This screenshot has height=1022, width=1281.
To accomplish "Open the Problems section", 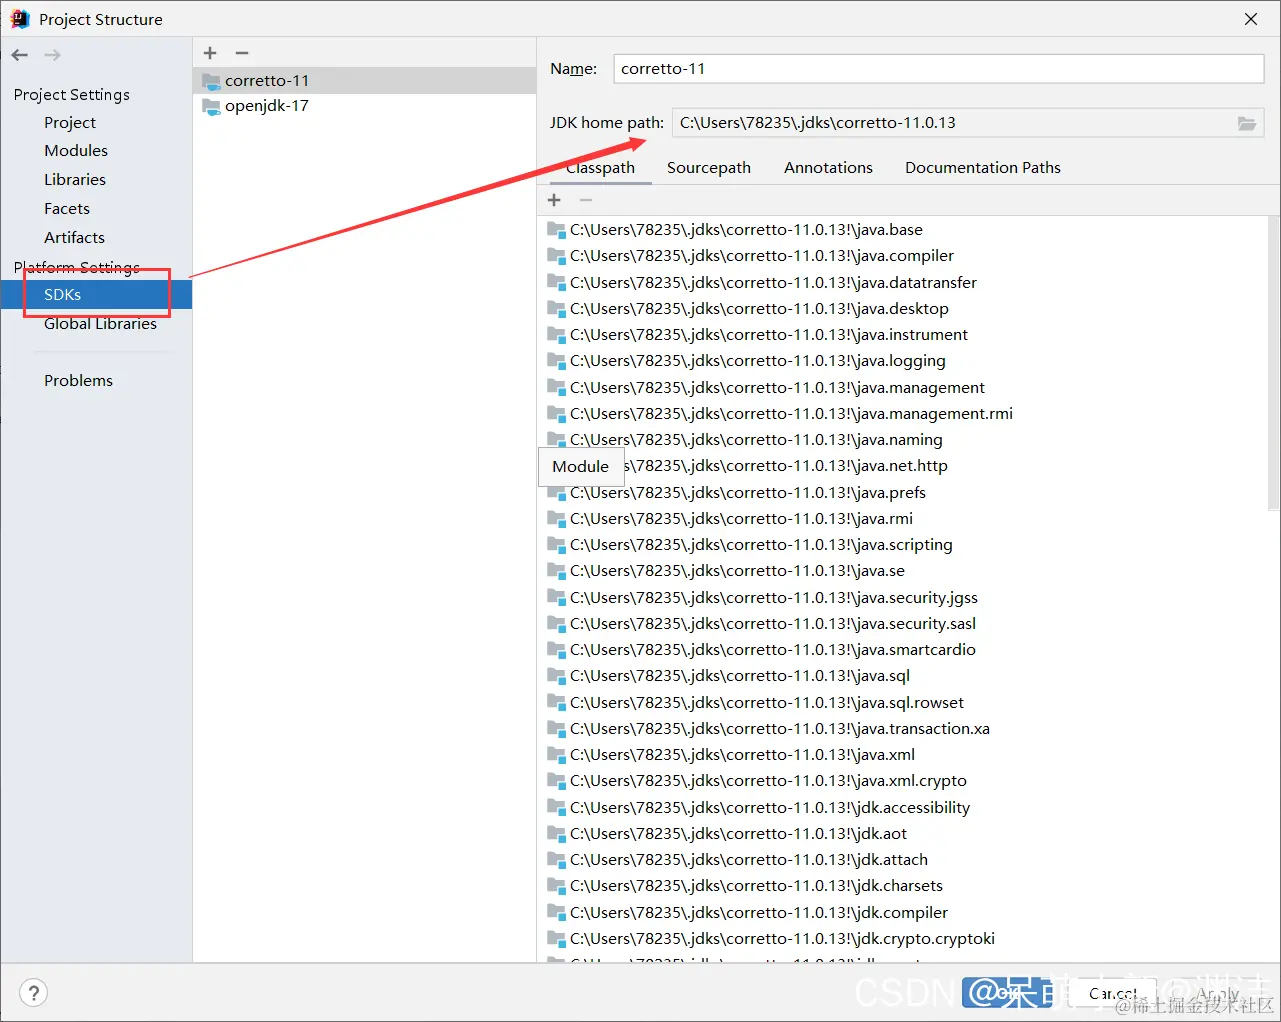I will 78,381.
